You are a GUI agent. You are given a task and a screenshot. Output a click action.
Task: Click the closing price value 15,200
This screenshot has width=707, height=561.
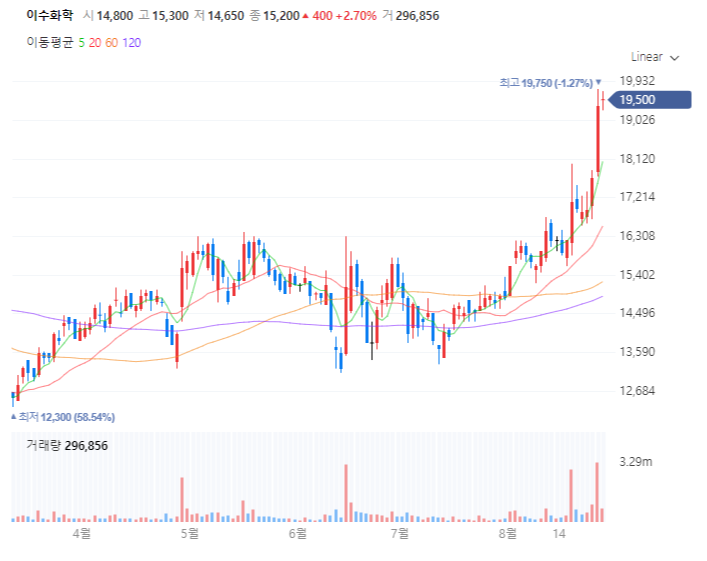(x=281, y=16)
